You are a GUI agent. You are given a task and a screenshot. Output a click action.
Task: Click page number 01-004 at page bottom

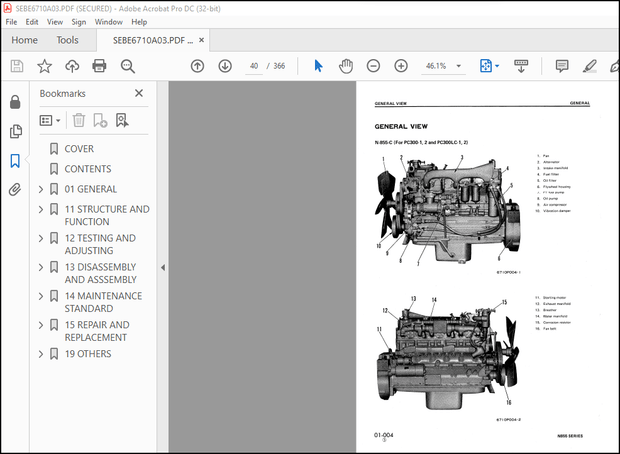coord(384,435)
